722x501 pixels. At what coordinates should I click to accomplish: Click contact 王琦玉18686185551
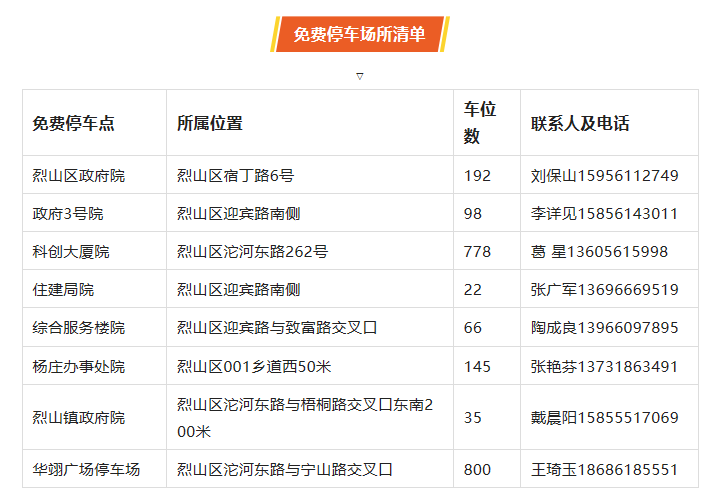click(x=604, y=469)
